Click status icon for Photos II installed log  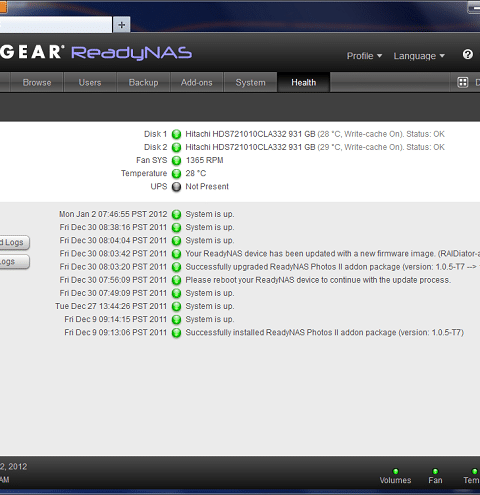[x=176, y=333]
